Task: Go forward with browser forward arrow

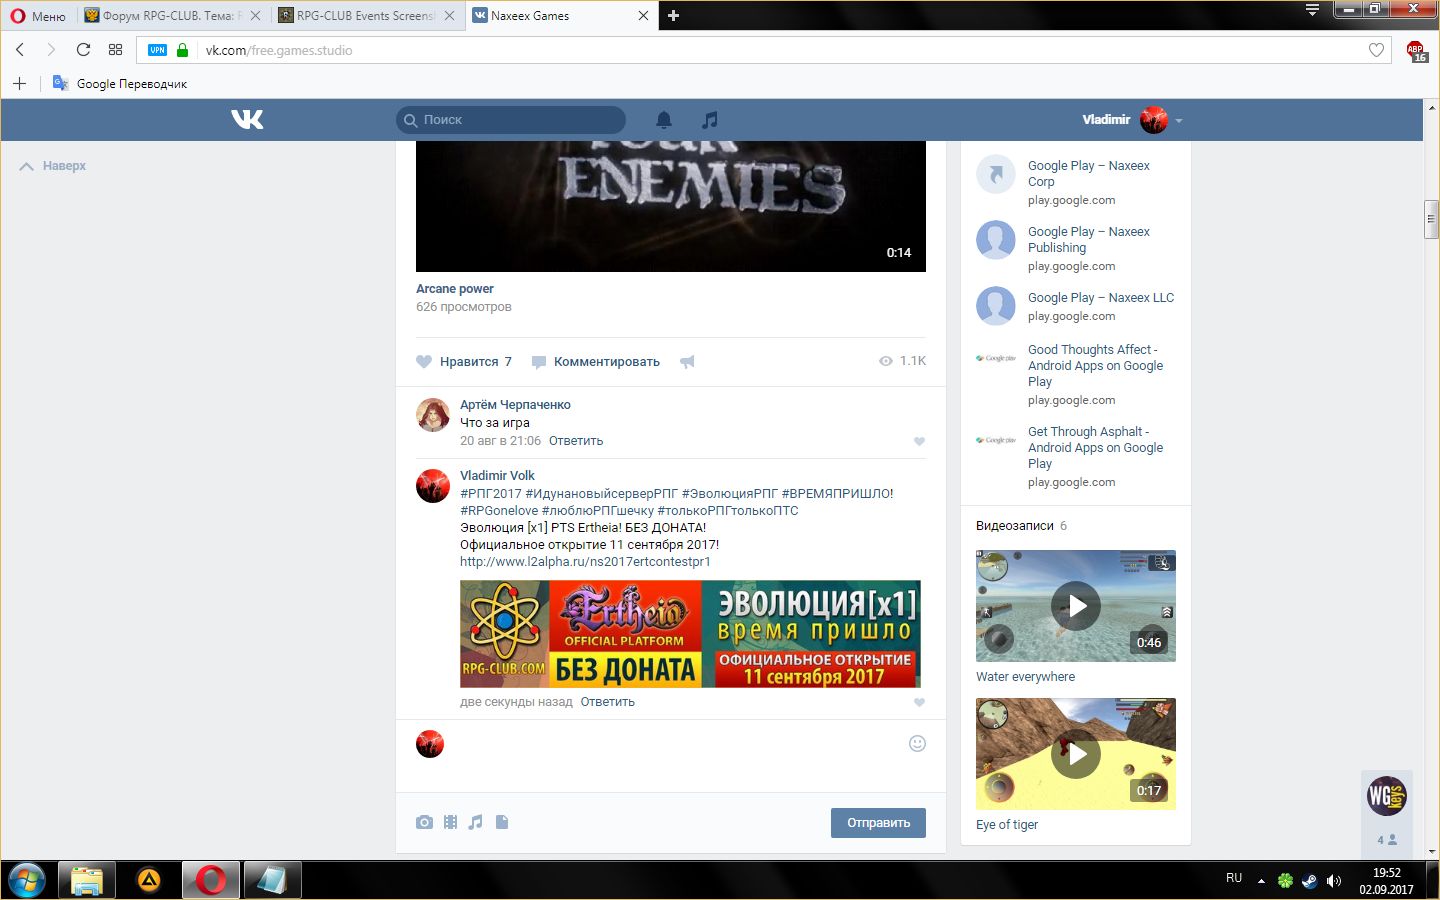Action: coord(51,50)
